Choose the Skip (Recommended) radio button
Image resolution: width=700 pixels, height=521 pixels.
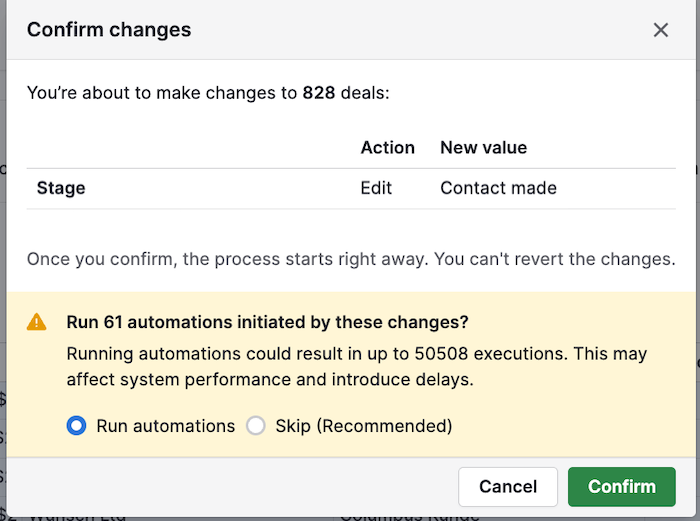click(256, 426)
